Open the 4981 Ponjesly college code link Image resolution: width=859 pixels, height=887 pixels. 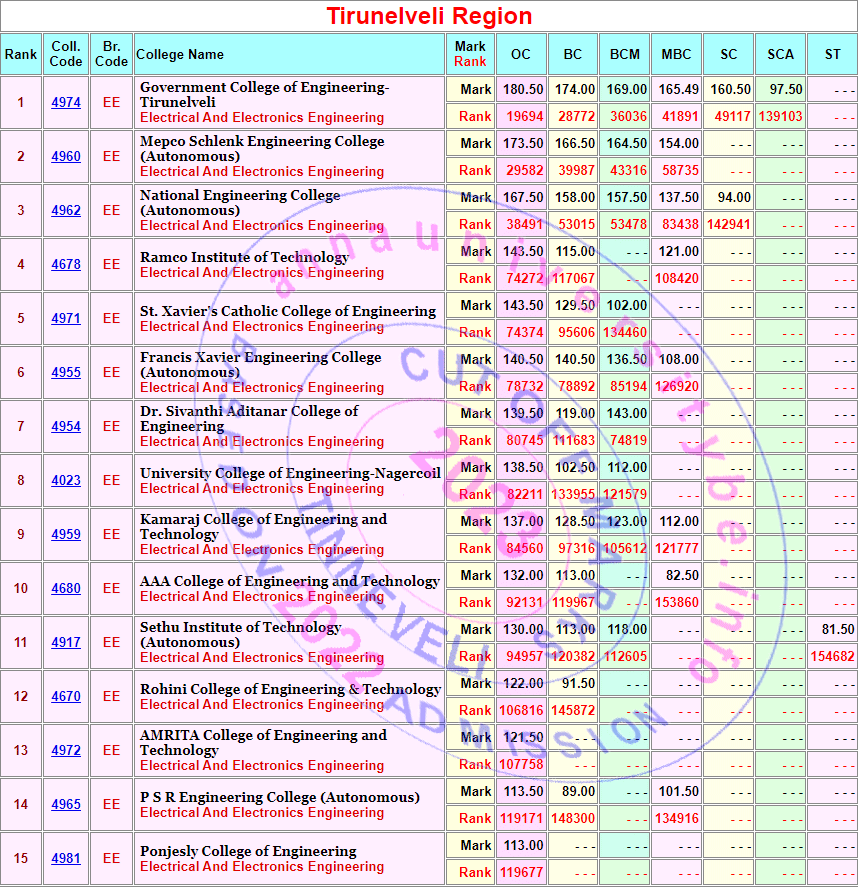66,859
